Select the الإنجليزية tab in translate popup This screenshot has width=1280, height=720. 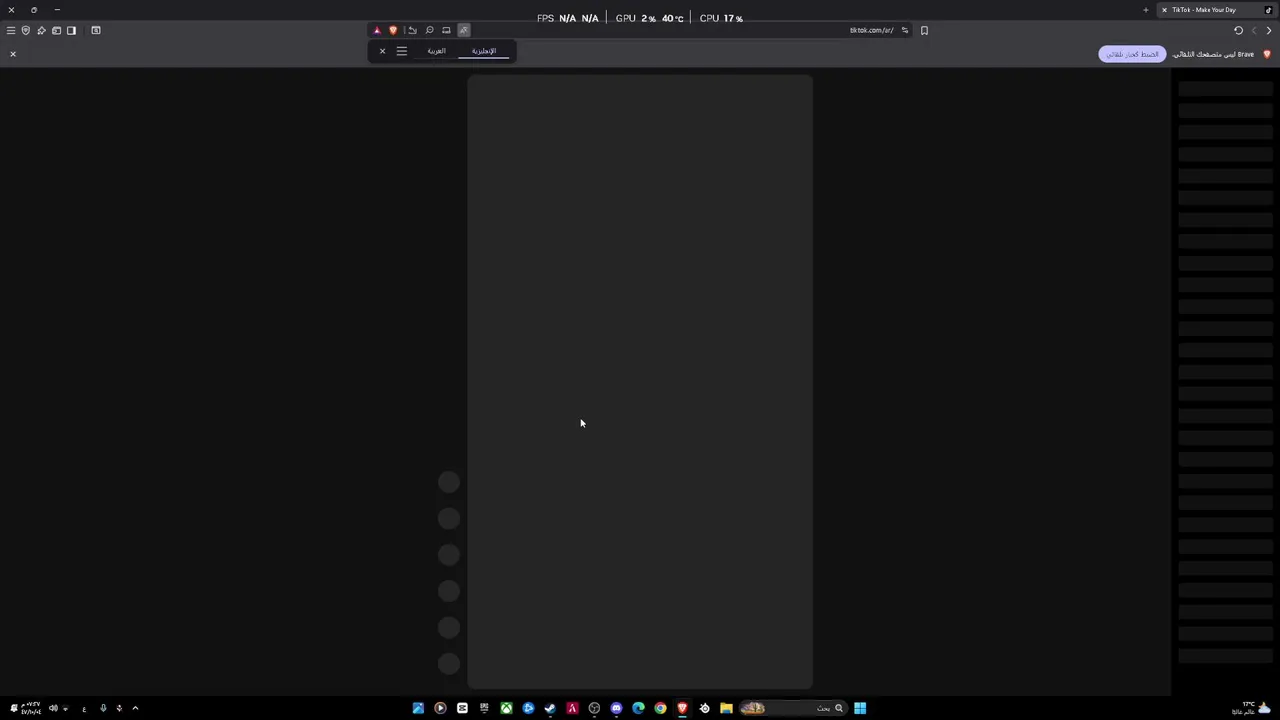pos(484,51)
